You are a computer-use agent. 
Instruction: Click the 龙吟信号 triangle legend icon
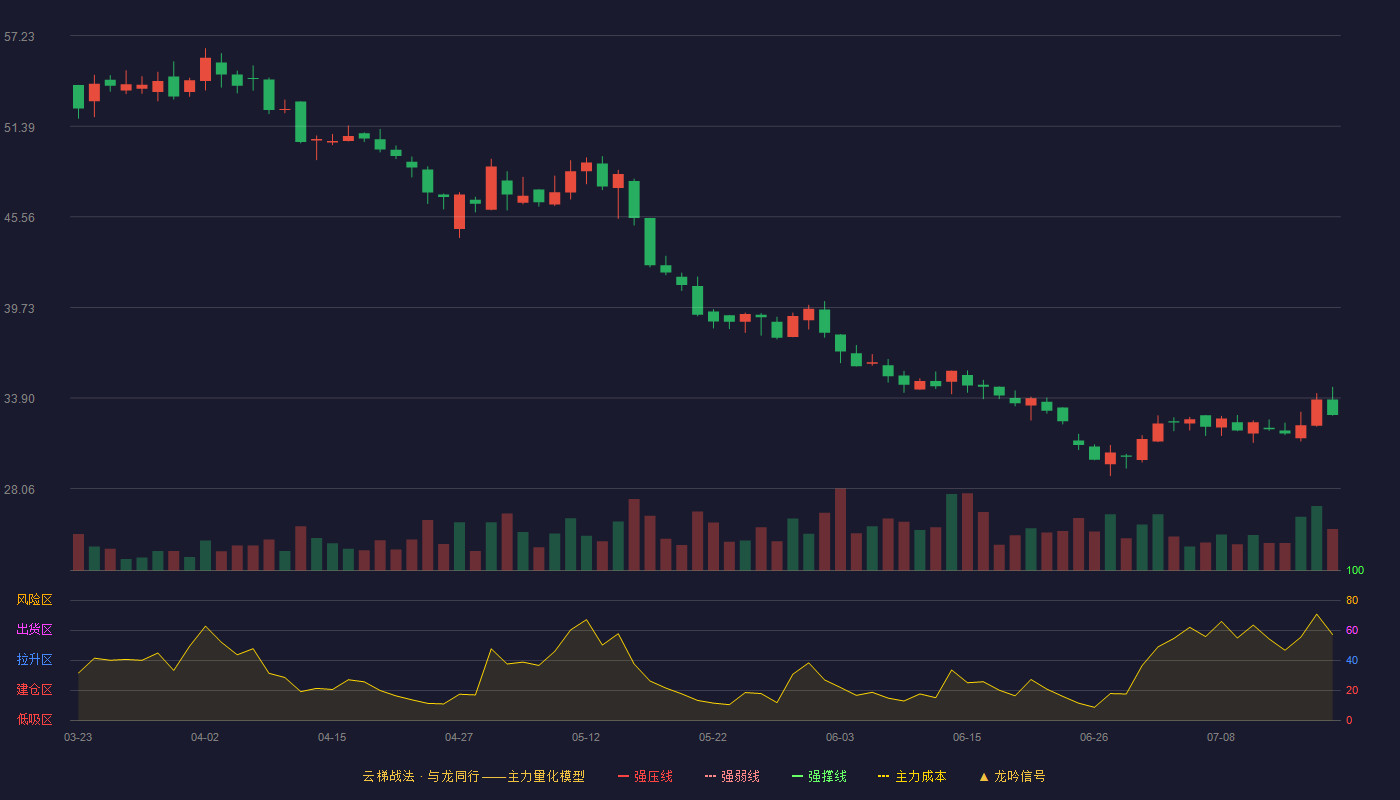pyautogui.click(x=984, y=776)
